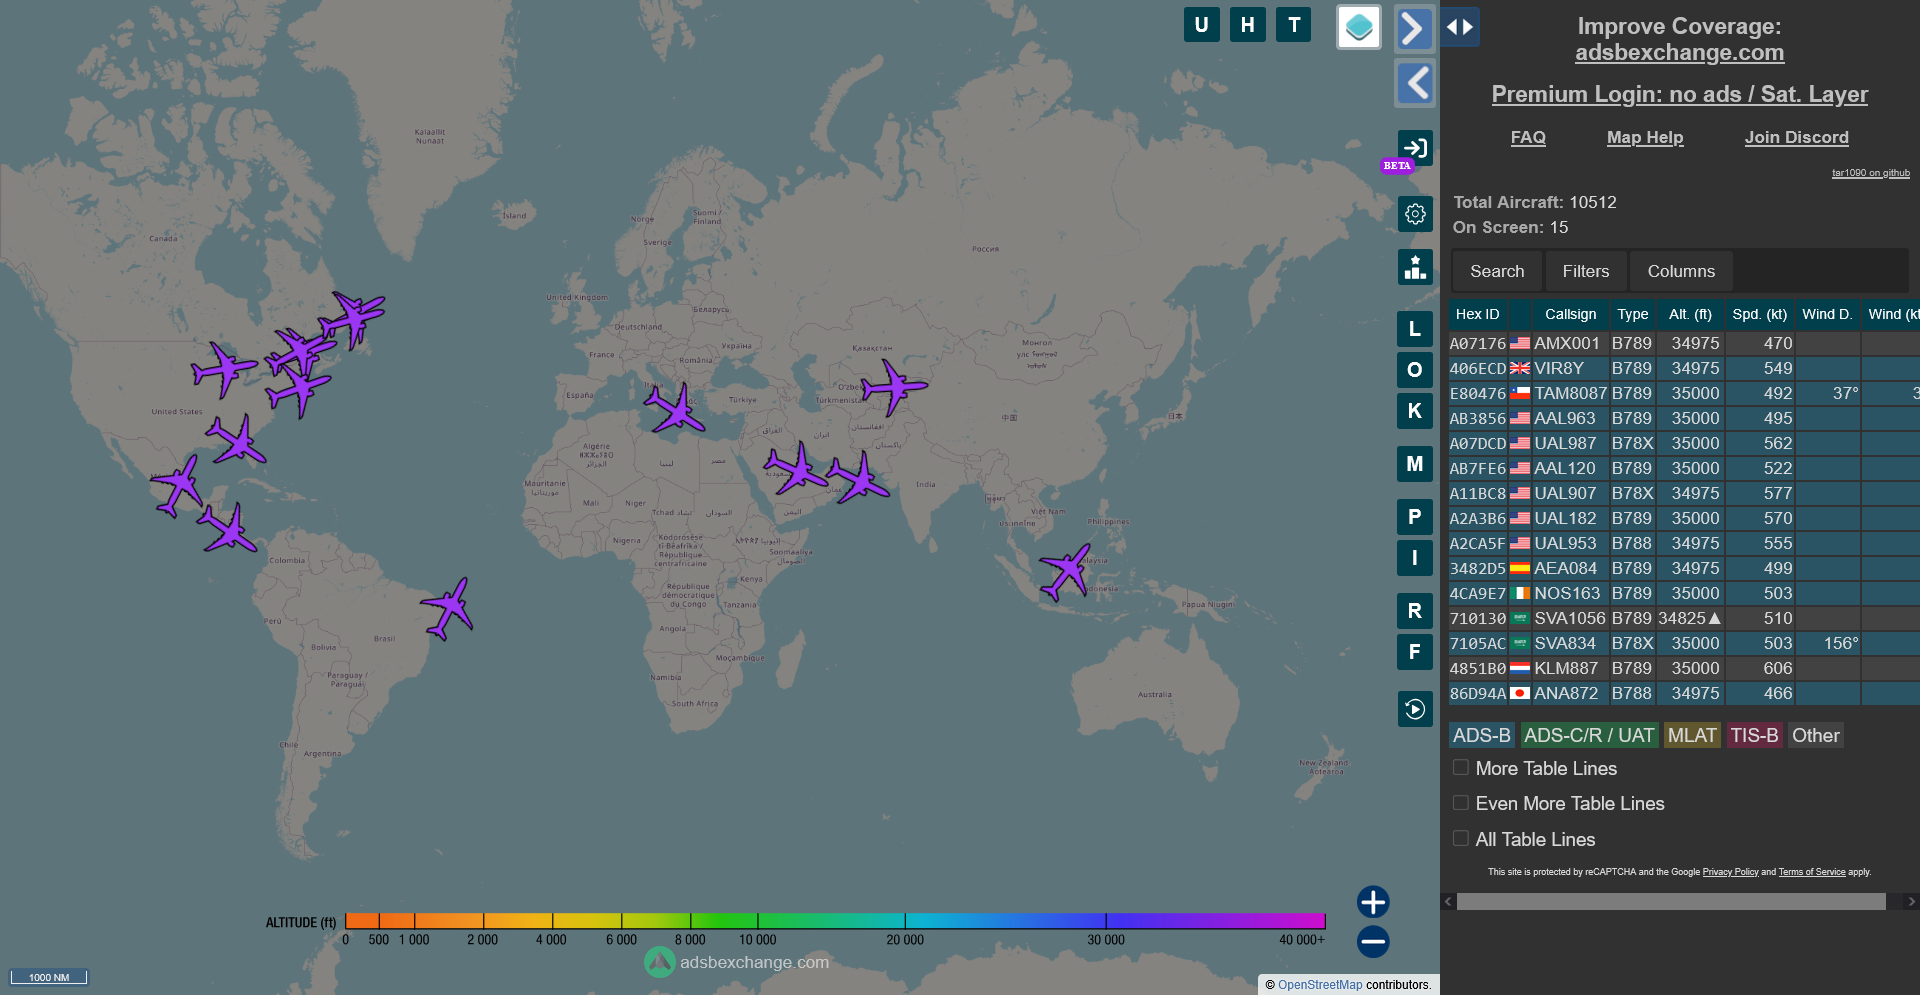
Task: Click the ADS-B legend swatch
Action: coord(1481,735)
